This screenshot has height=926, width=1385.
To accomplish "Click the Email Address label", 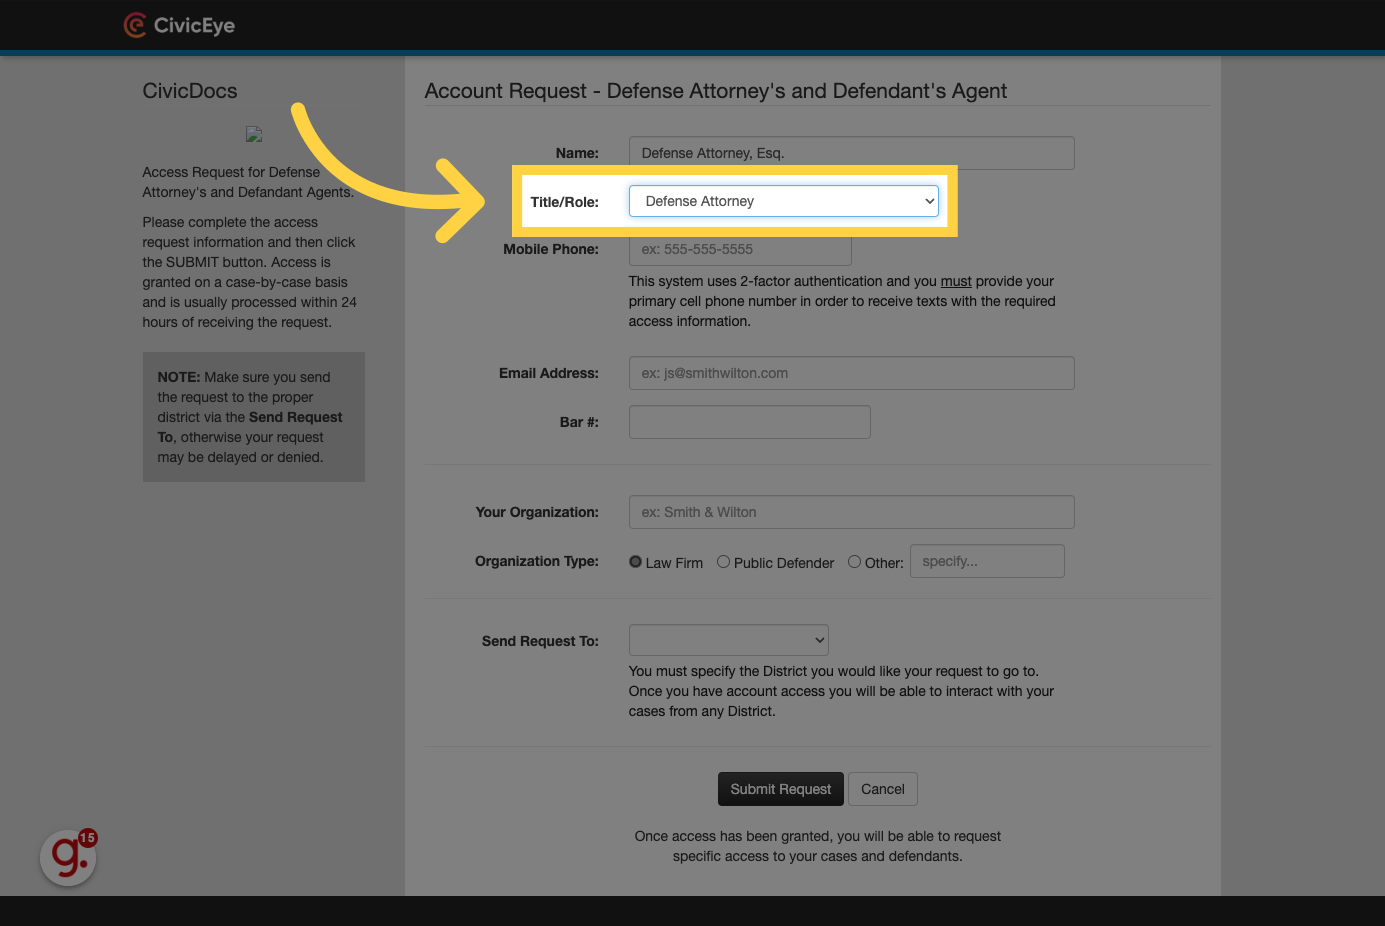I will (x=549, y=373).
